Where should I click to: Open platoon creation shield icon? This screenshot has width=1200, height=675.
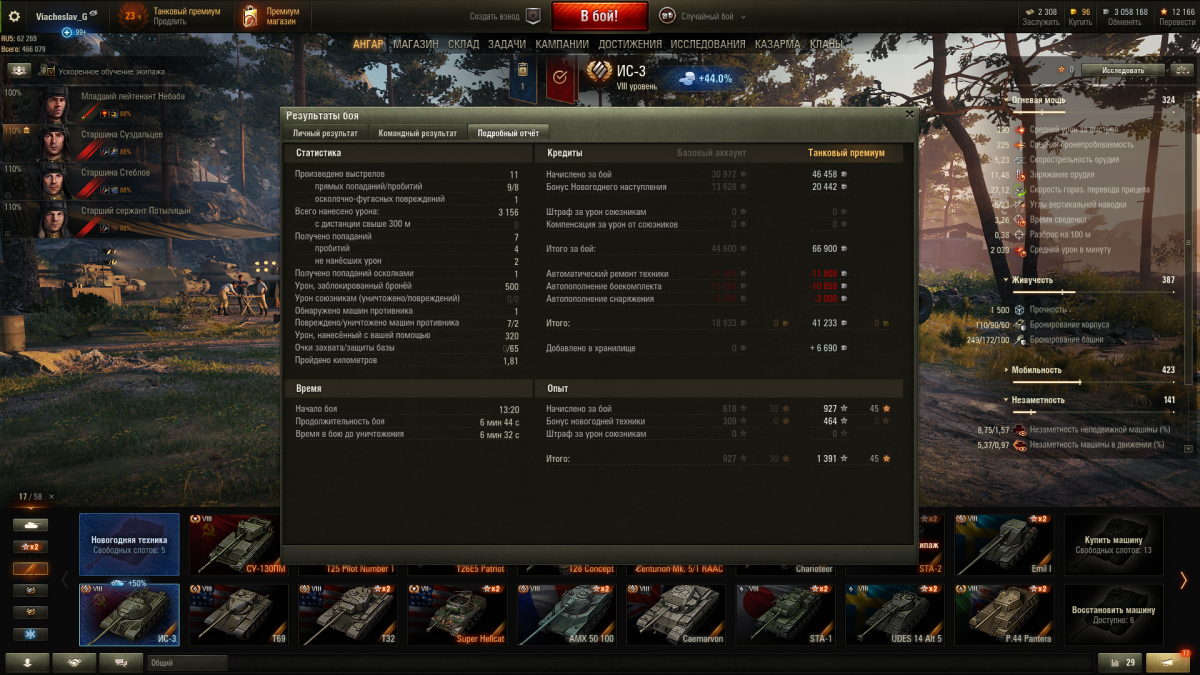coord(533,16)
